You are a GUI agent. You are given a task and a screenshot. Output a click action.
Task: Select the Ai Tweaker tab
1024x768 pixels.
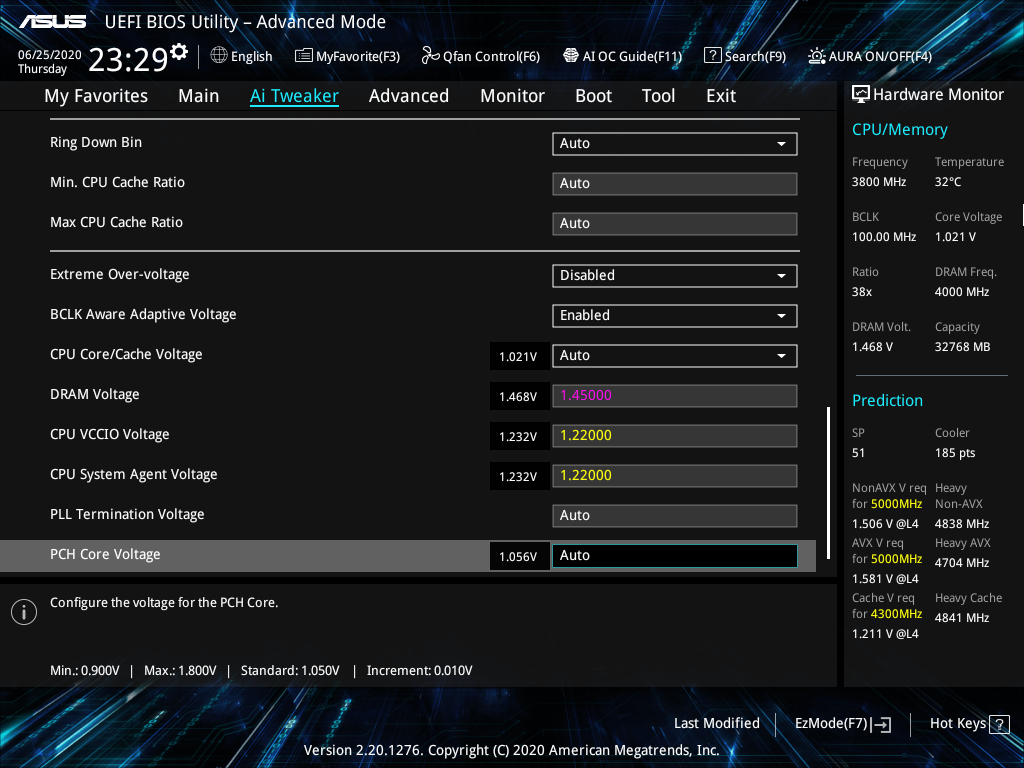tap(295, 96)
